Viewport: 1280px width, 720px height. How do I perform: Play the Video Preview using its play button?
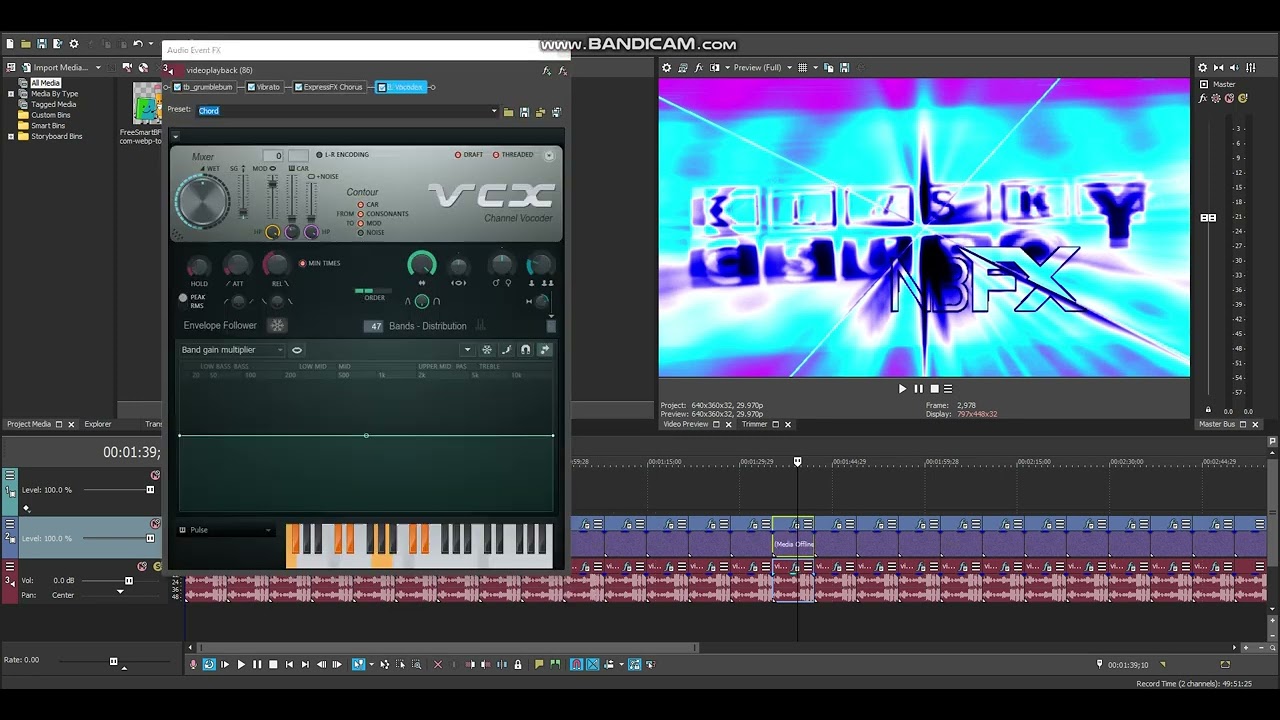point(902,389)
